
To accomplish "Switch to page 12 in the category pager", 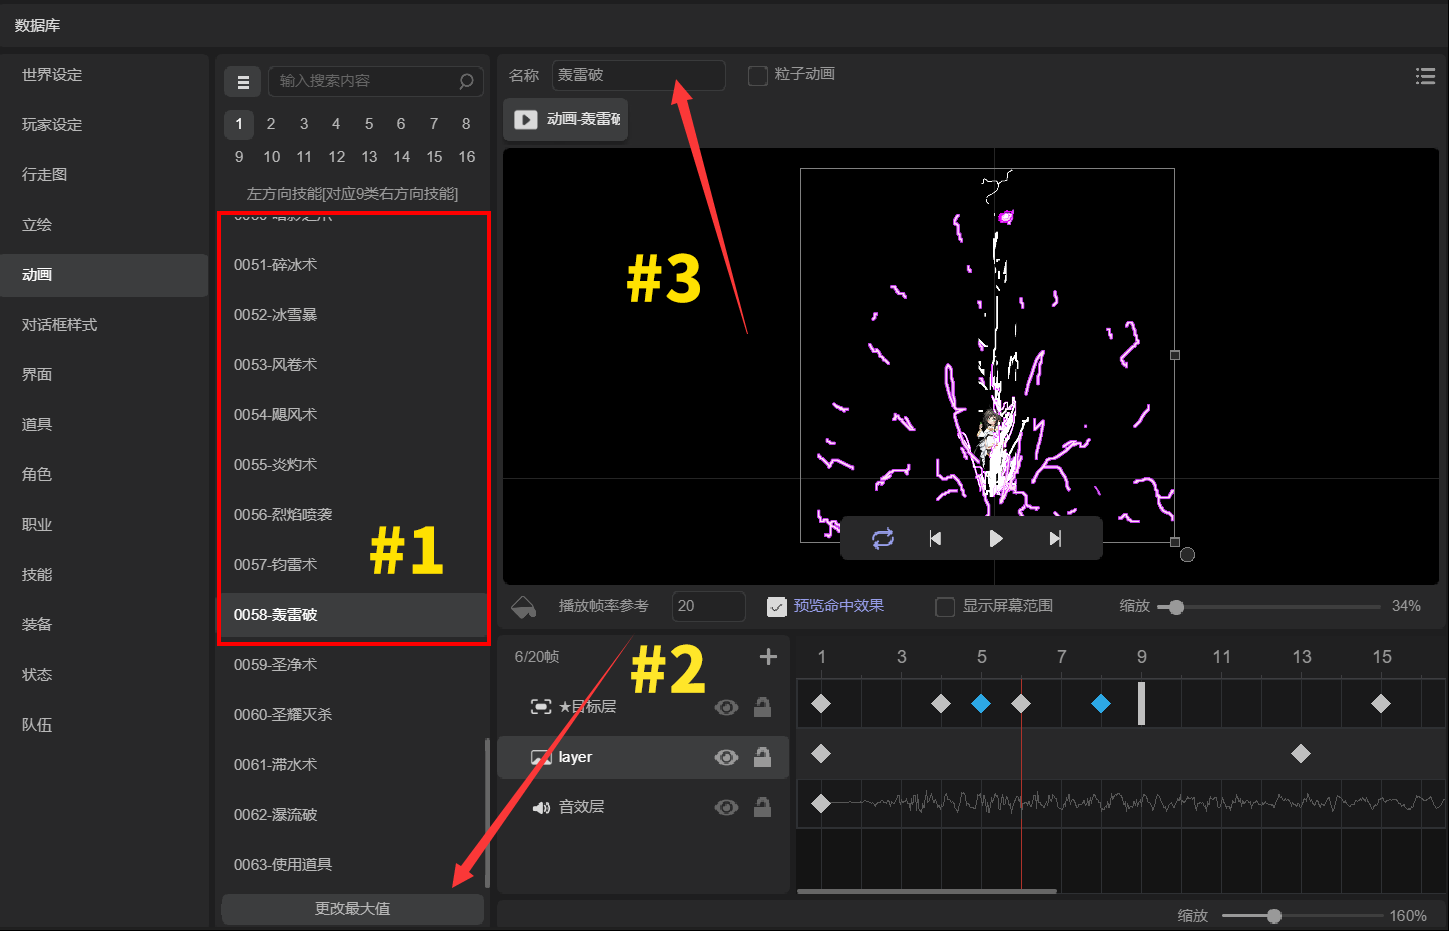I will click(337, 157).
